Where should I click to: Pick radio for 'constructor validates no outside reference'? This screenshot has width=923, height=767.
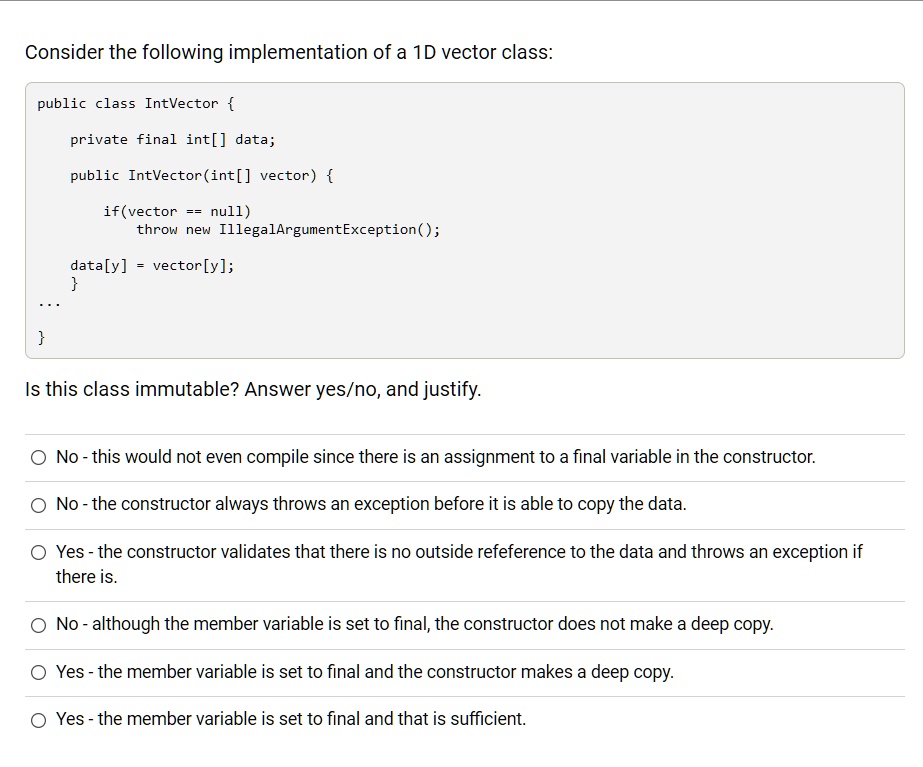(38, 552)
